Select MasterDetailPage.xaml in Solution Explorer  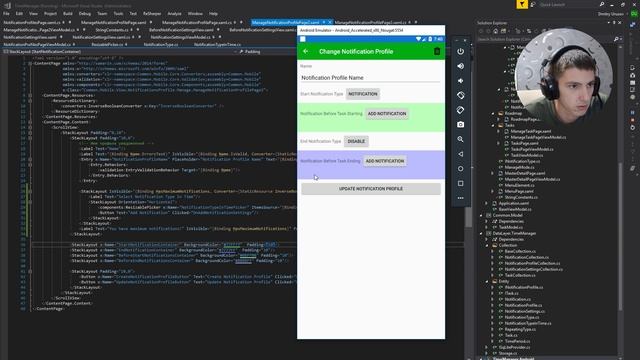[525, 173]
